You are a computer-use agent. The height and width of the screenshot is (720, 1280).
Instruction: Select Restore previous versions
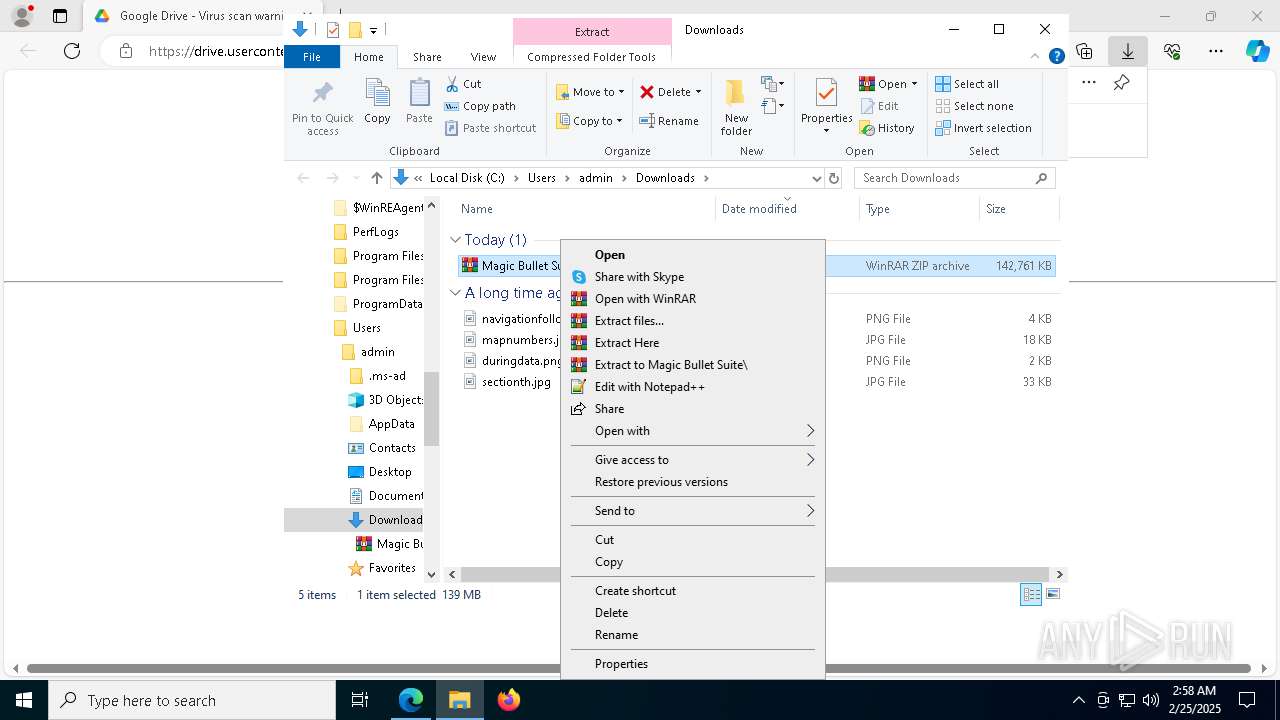pyautogui.click(x=692, y=482)
